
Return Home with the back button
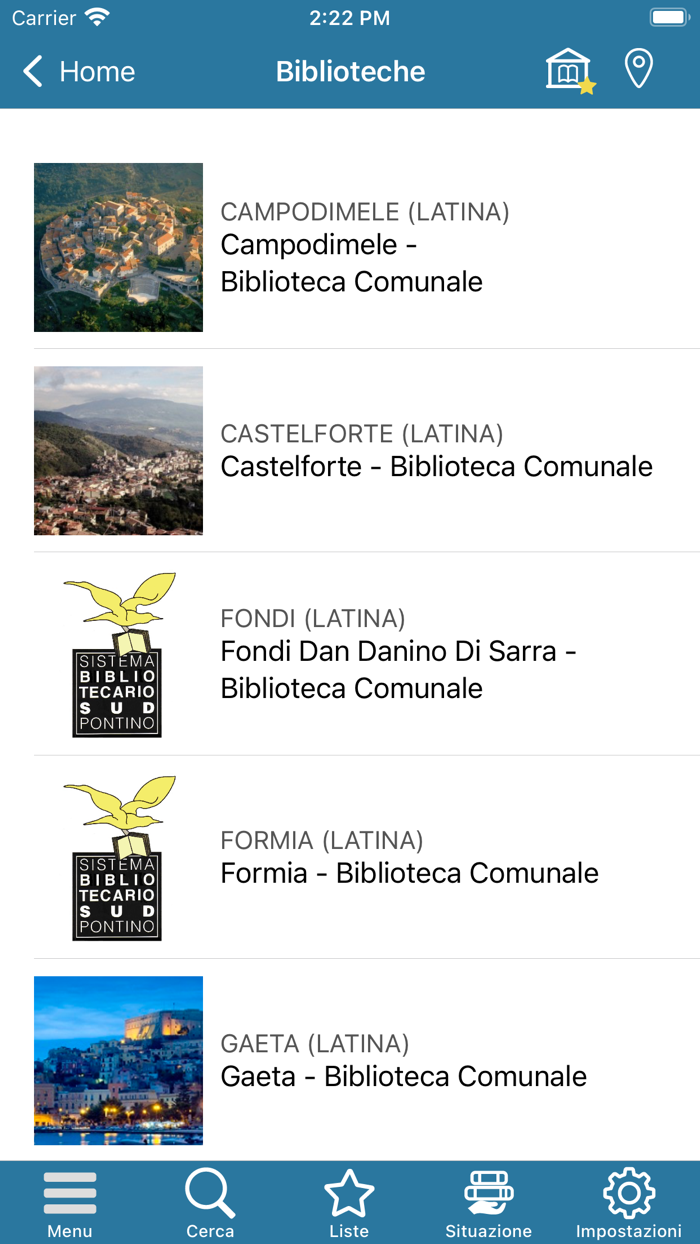(77, 71)
